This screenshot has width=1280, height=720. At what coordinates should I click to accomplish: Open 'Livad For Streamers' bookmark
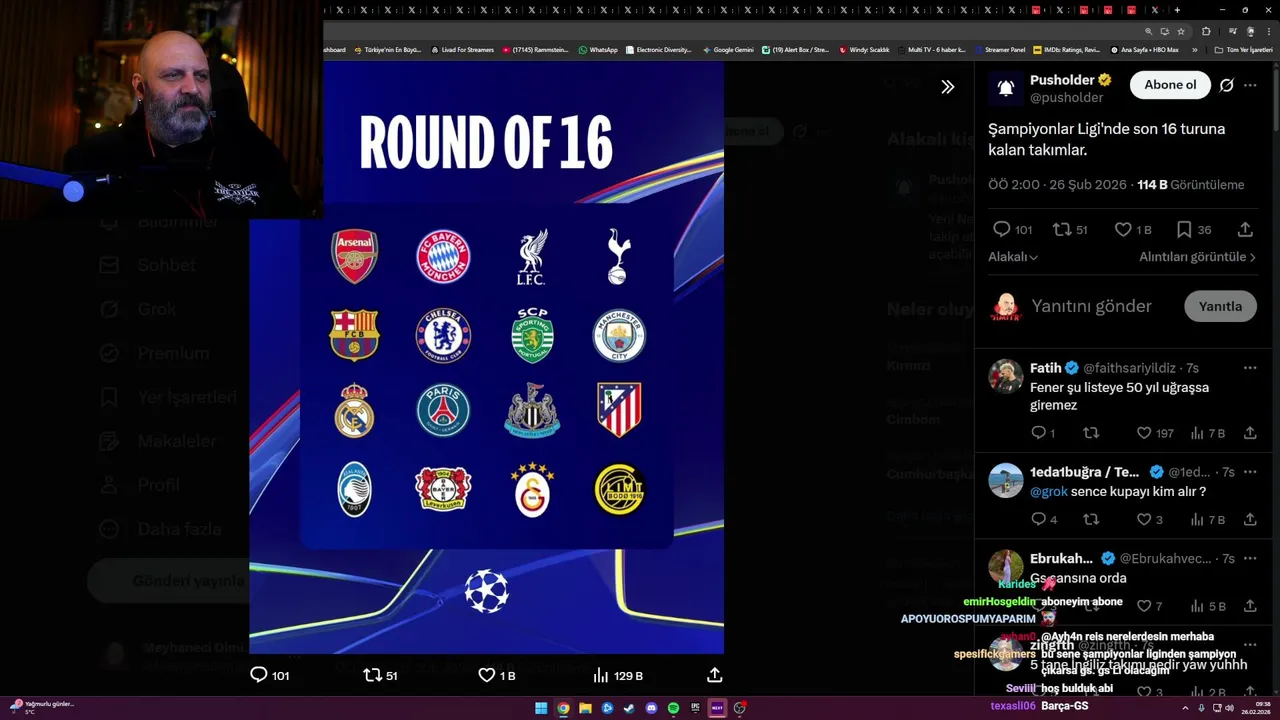(x=462, y=49)
